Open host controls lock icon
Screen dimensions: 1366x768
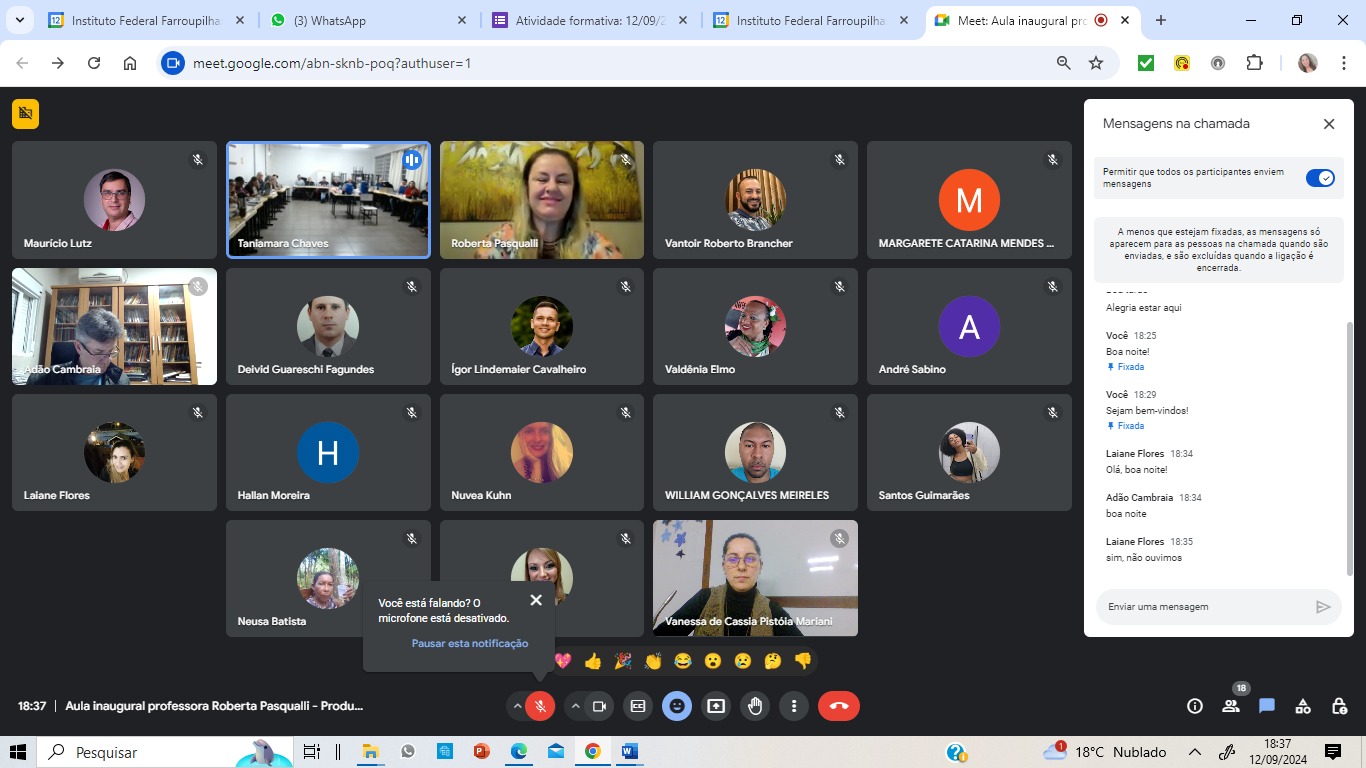[x=1339, y=706]
